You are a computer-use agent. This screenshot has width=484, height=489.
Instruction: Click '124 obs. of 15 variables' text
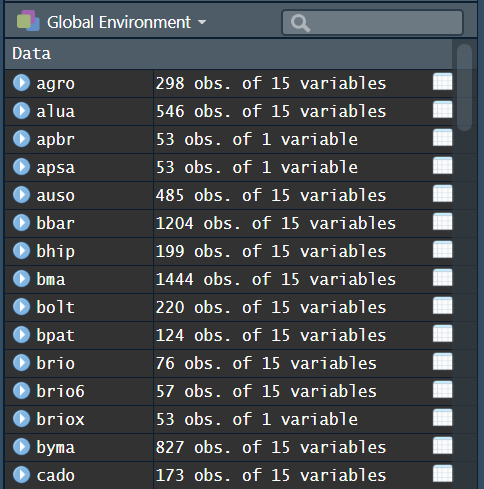271,335
